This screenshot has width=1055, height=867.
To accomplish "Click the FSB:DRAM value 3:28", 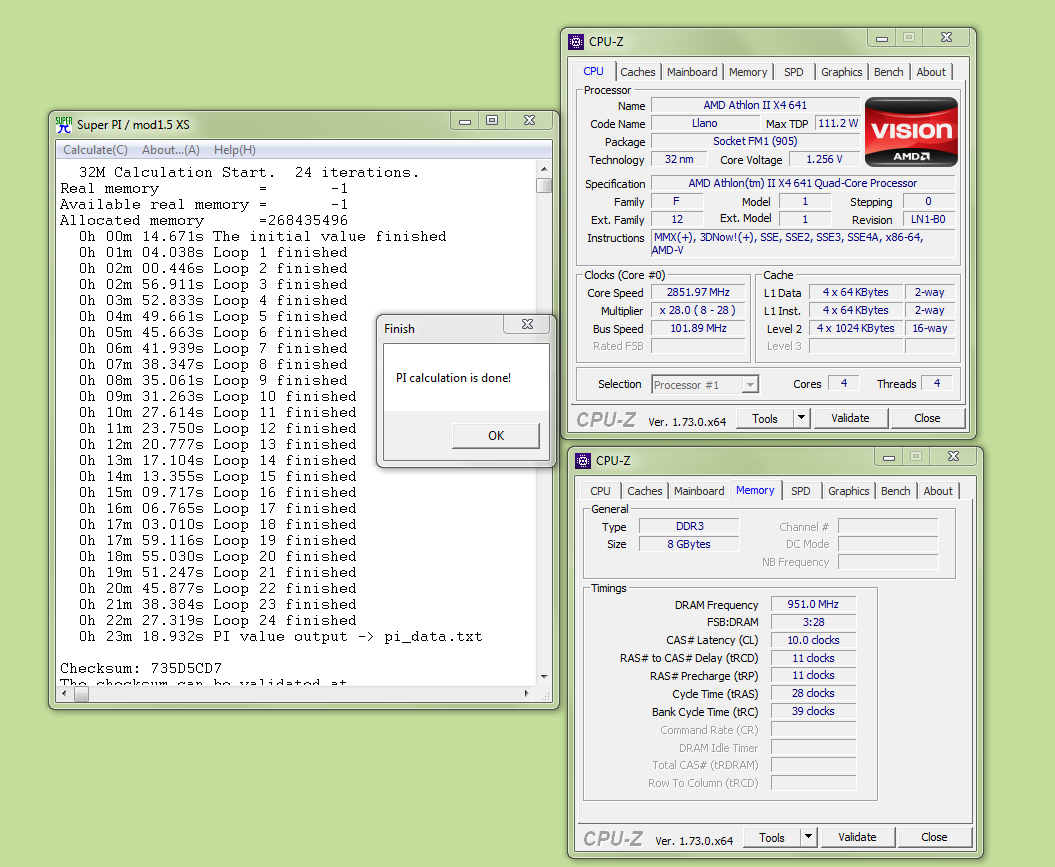I will click(813, 622).
